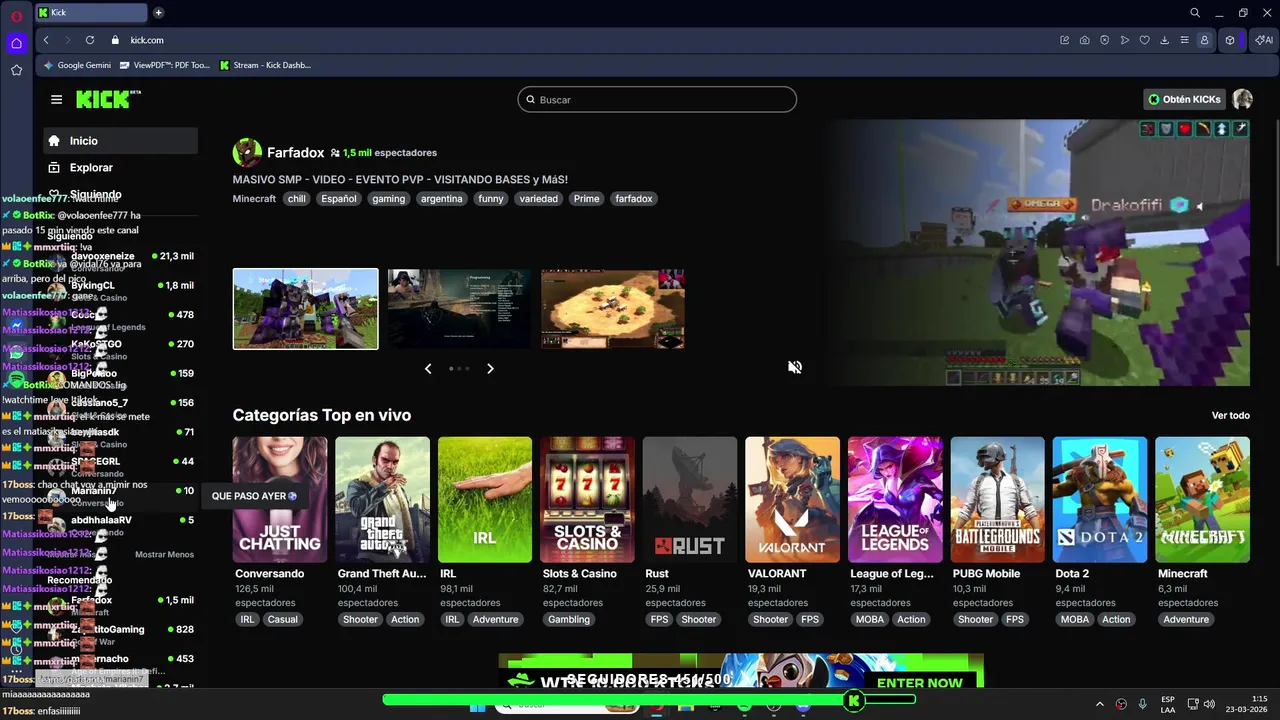Image resolution: width=1280 pixels, height=720 pixels.
Task: Open Ver todo categories link
Action: click(1231, 416)
